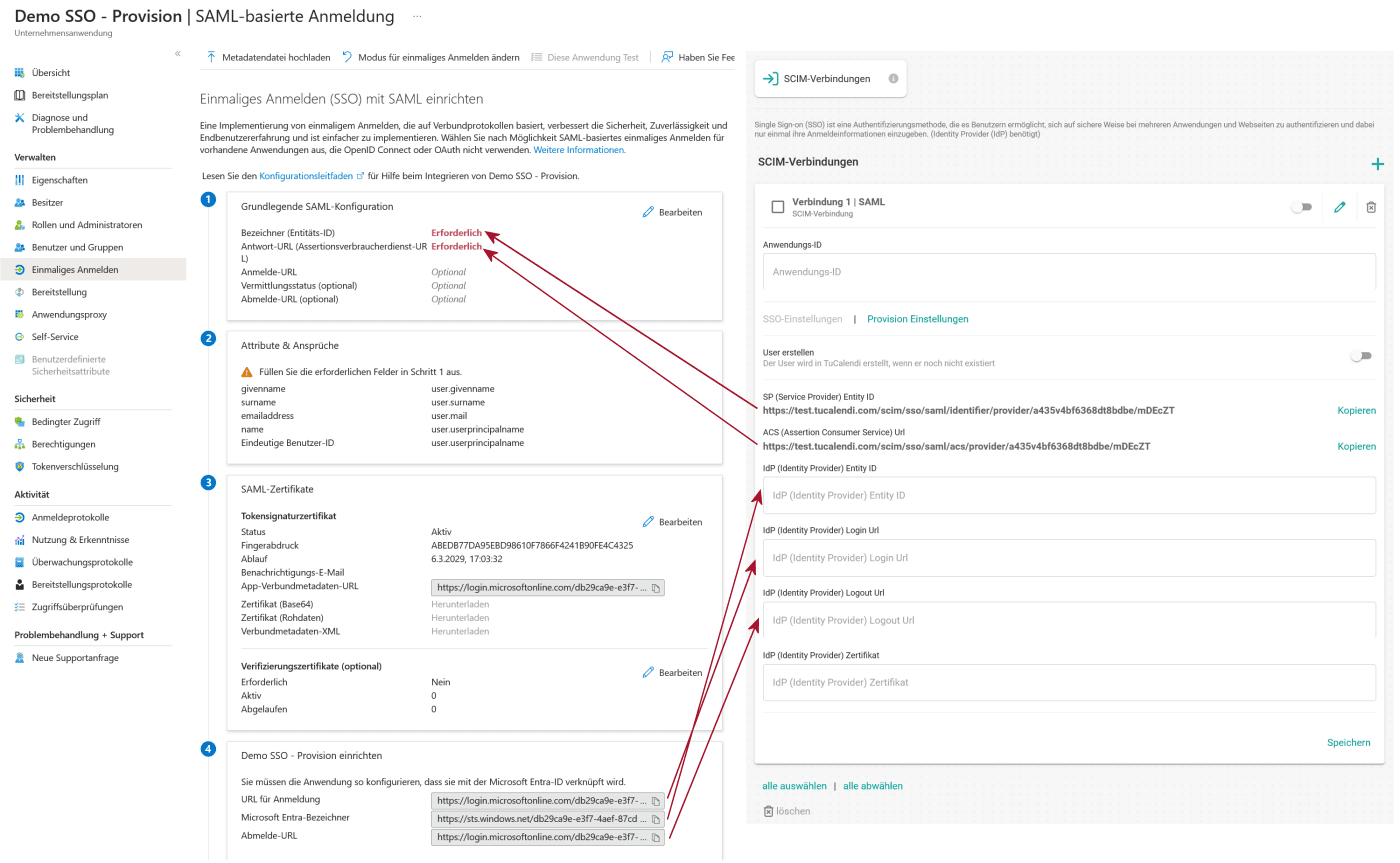Click the Nutzung & Erkenntnisse chart icon
Viewport: 1400px width, 863px height.
(x=20, y=540)
